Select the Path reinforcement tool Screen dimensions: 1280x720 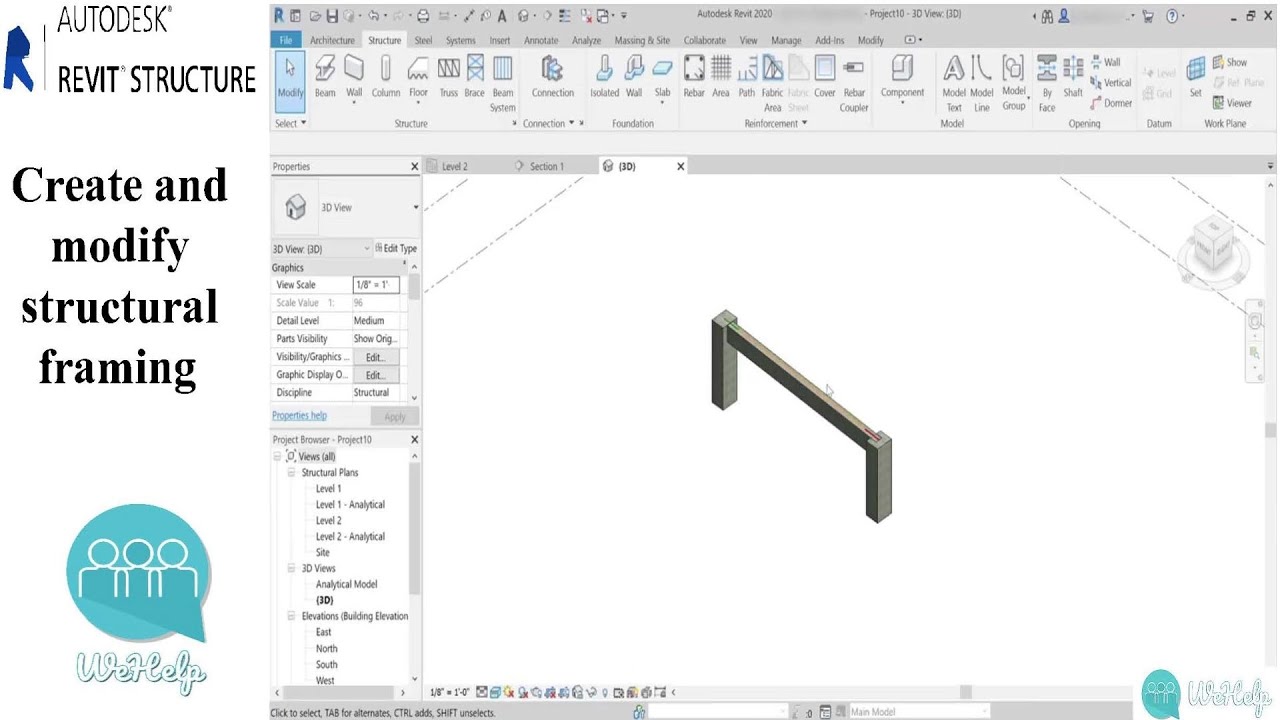coord(746,77)
